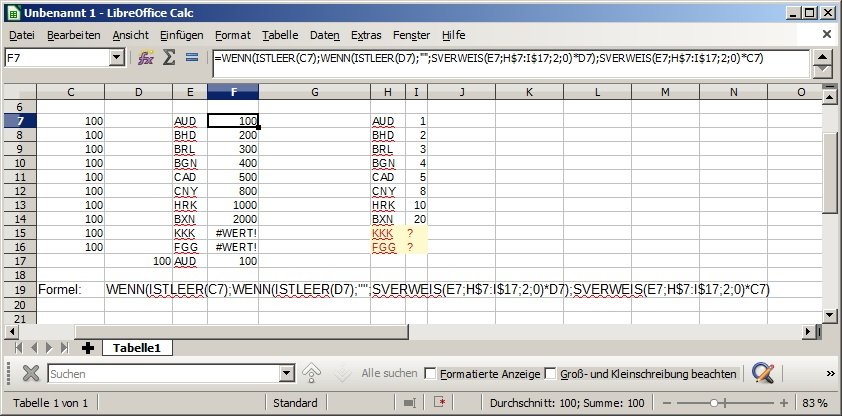The image size is (842, 416).
Task: Click the Sum sigma icon
Action: tap(169, 57)
